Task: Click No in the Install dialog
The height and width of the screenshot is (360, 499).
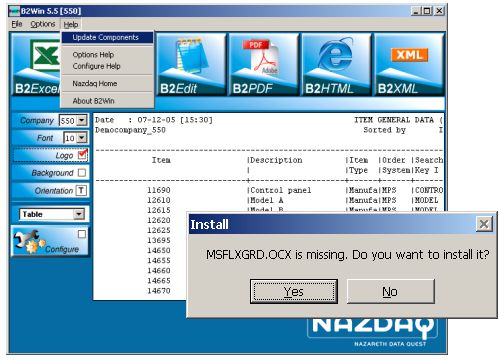Action: point(391,291)
